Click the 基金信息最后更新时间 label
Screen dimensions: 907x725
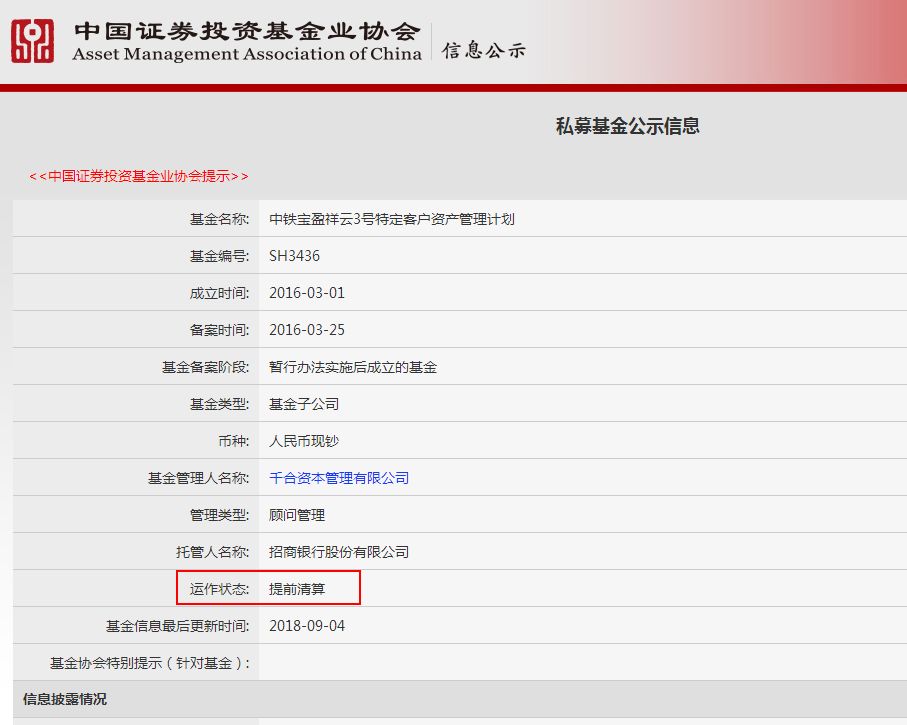(178, 626)
